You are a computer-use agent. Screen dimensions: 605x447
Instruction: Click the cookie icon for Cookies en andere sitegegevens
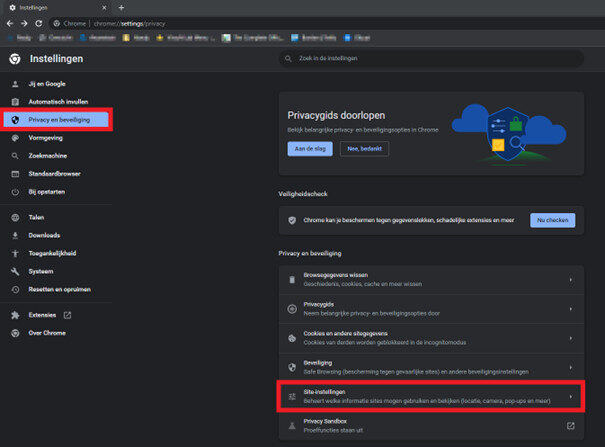click(x=292, y=338)
